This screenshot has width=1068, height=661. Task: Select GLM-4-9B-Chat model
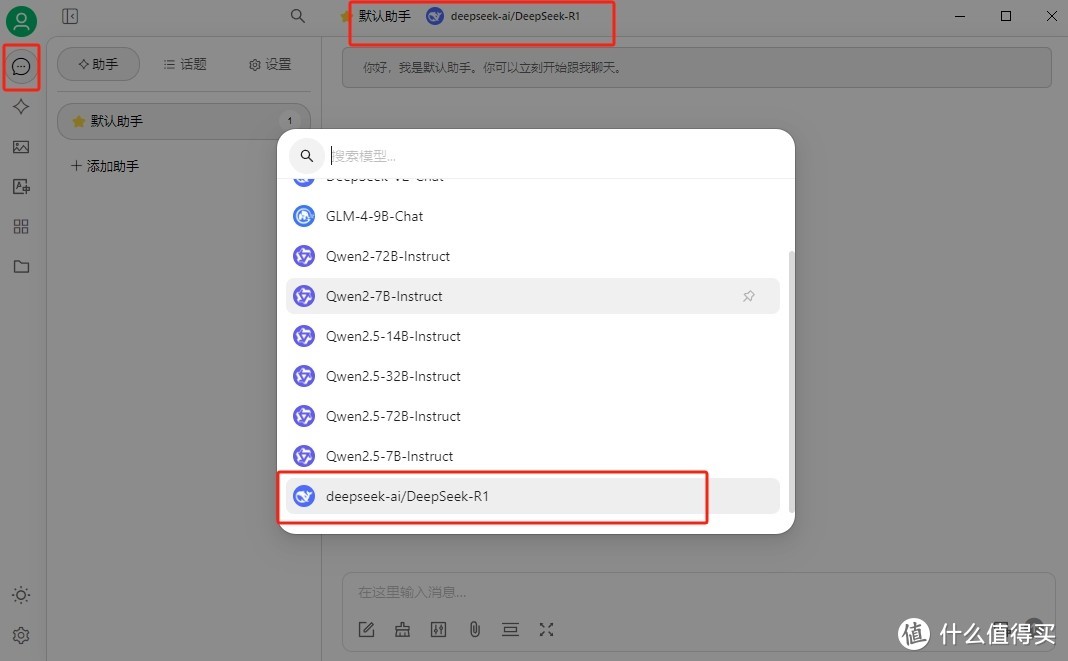click(533, 216)
